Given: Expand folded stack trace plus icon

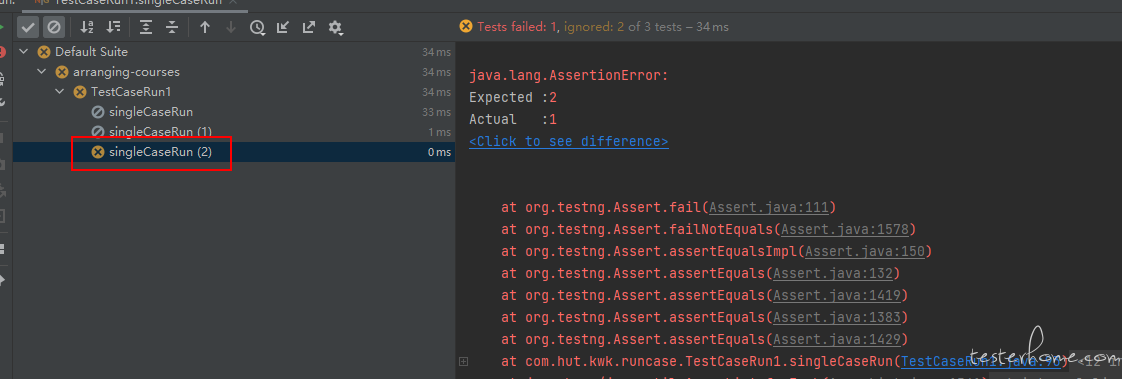Looking at the screenshot, I should point(464,361).
